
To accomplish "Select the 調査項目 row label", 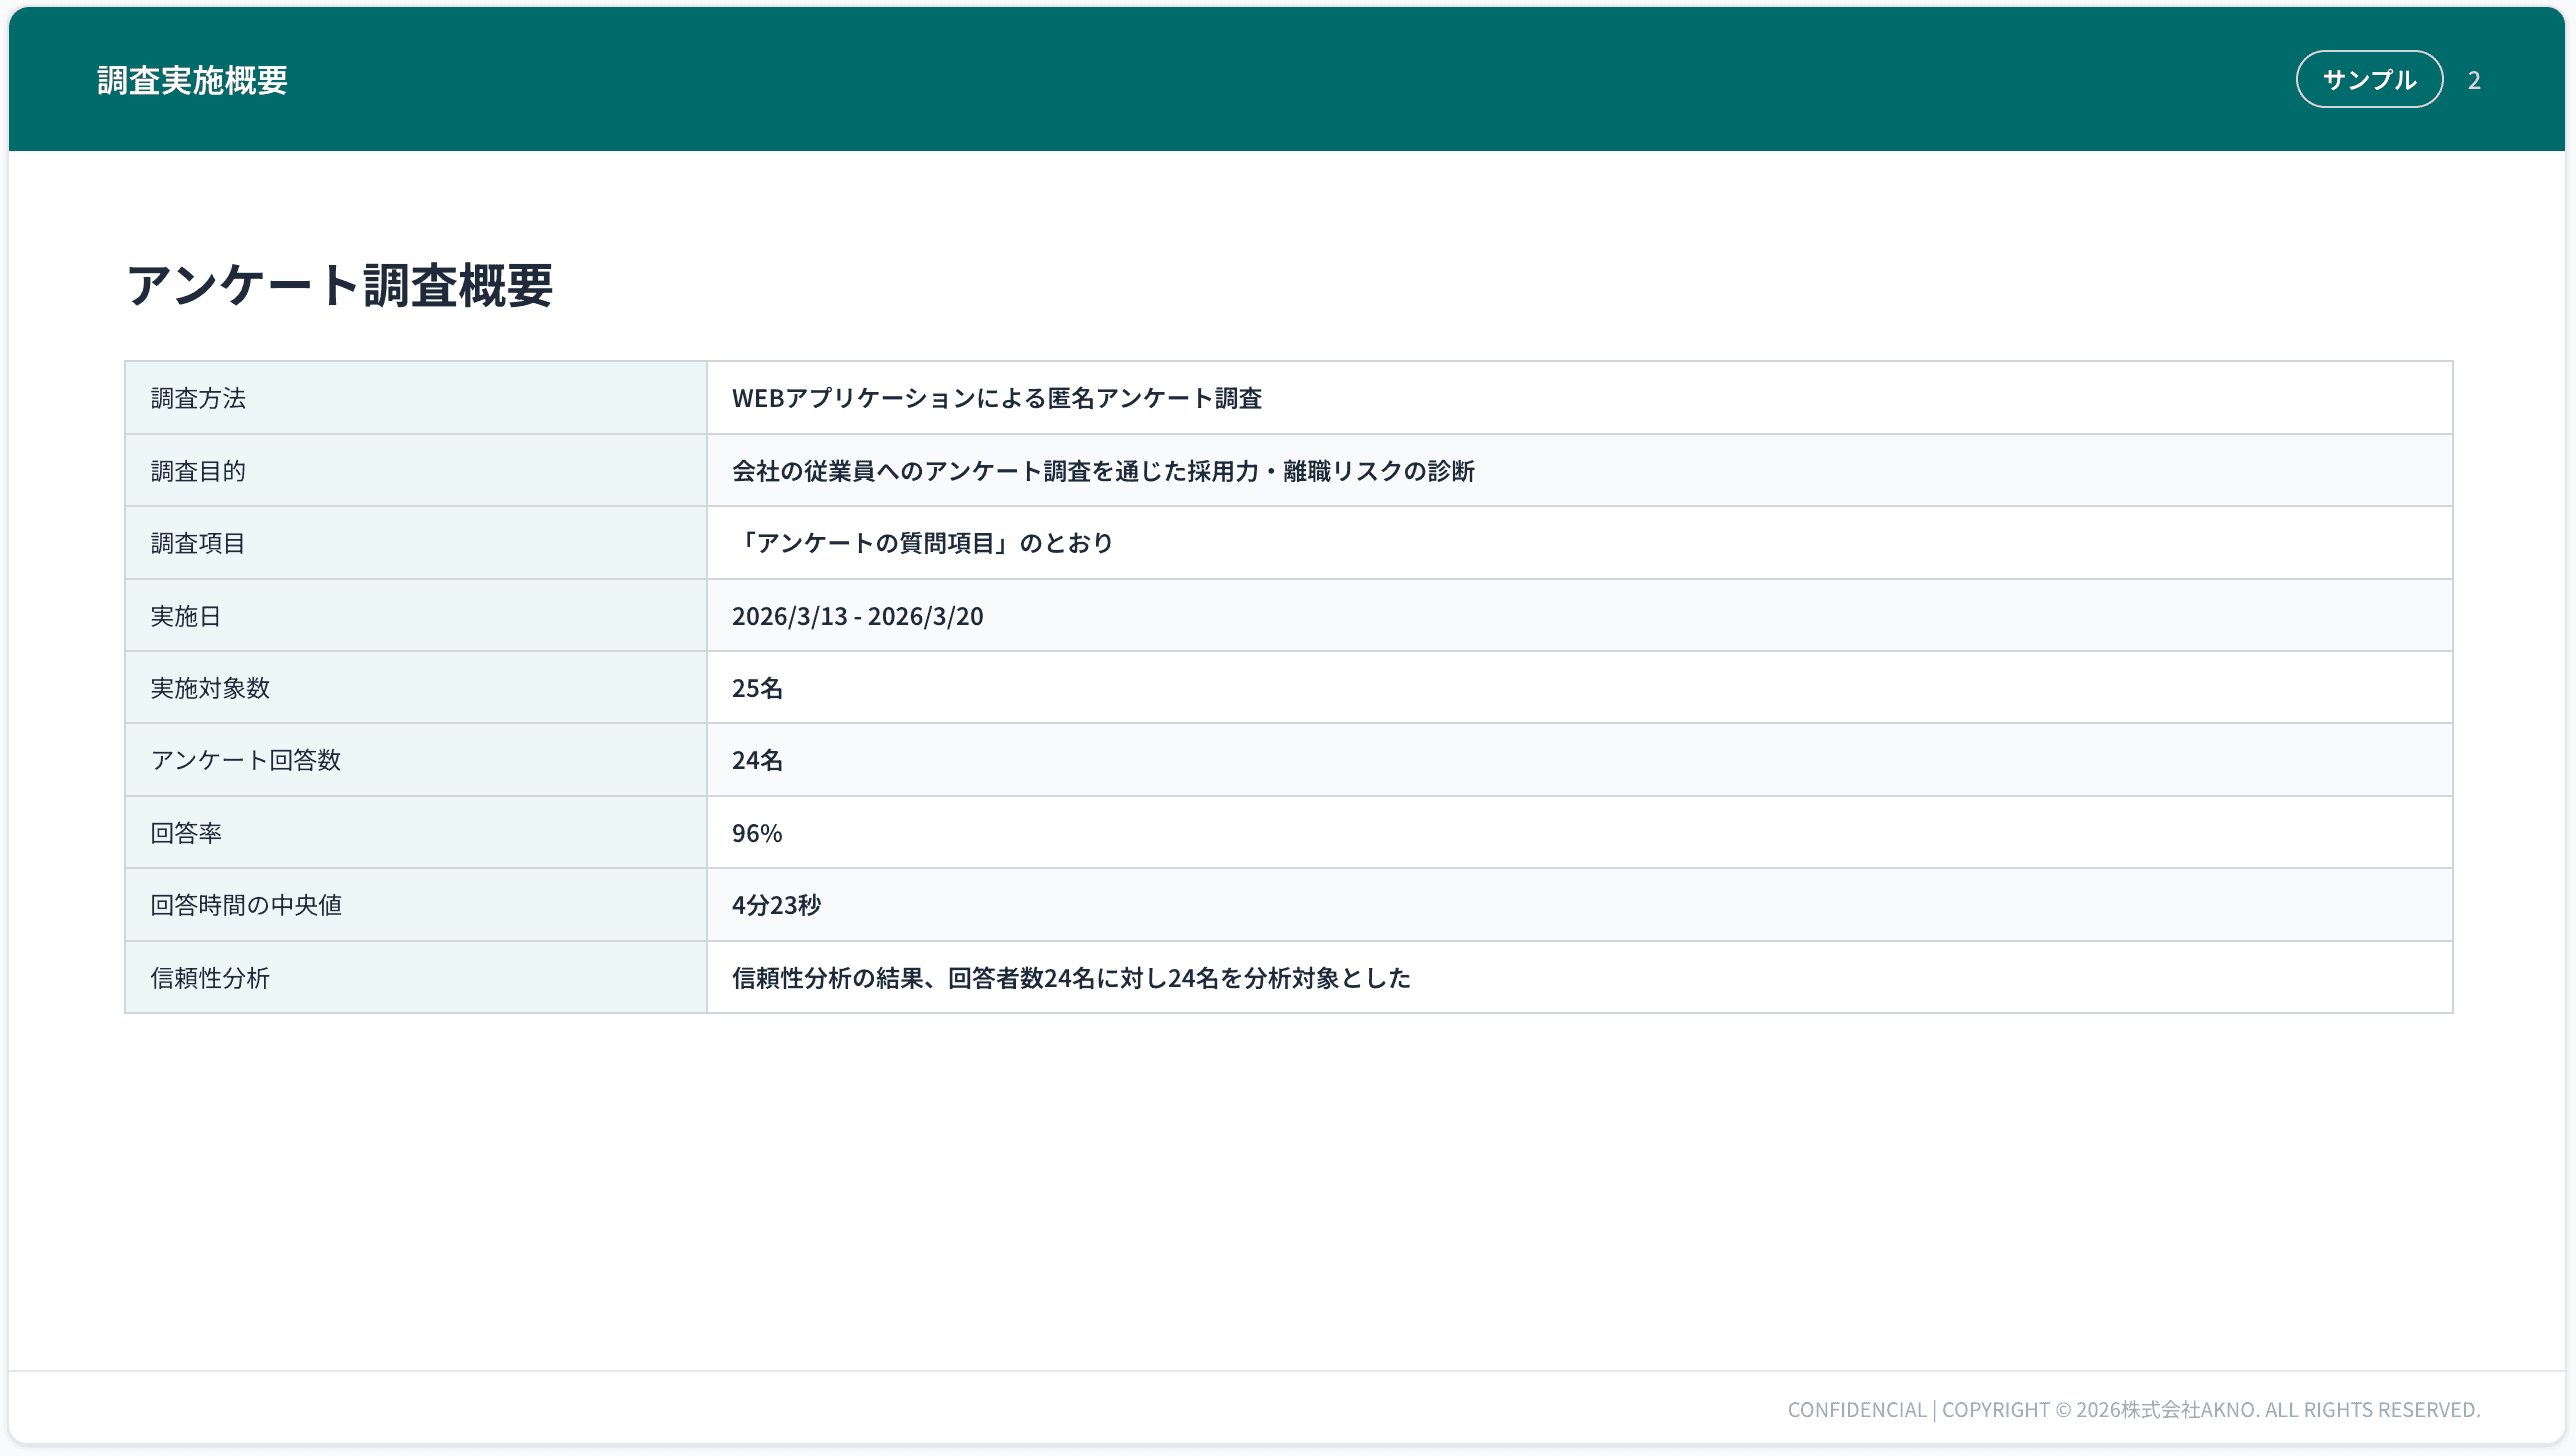I will [198, 543].
